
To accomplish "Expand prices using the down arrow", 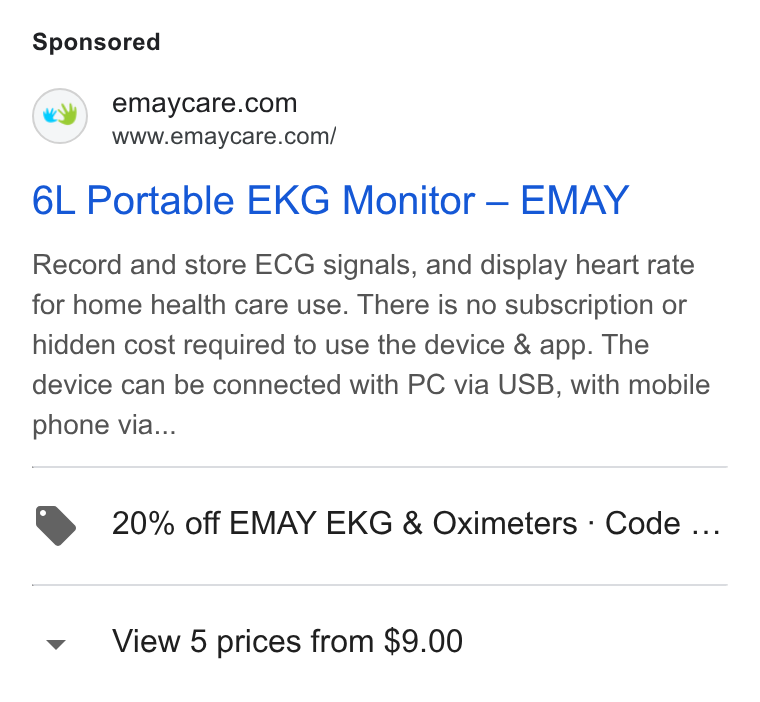I will [56, 644].
